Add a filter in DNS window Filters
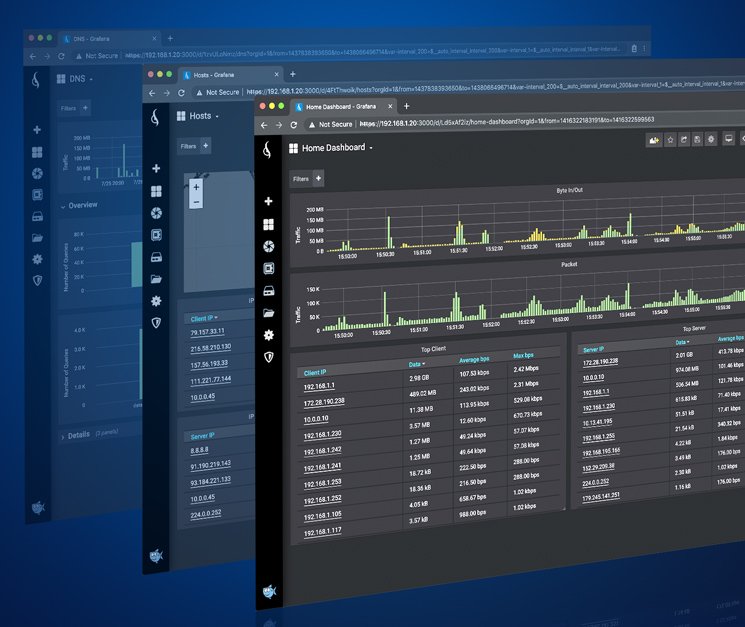The width and height of the screenshot is (745, 627). point(85,108)
